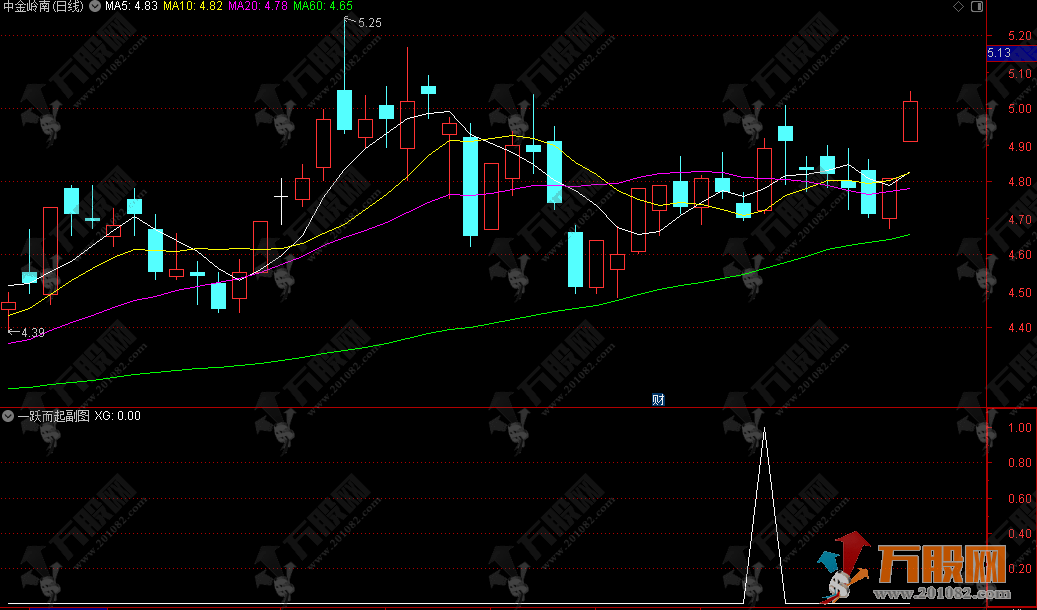This screenshot has width=1037, height=610.
Task: Click the 0.80 sub-chart axis label
Action: [1020, 462]
